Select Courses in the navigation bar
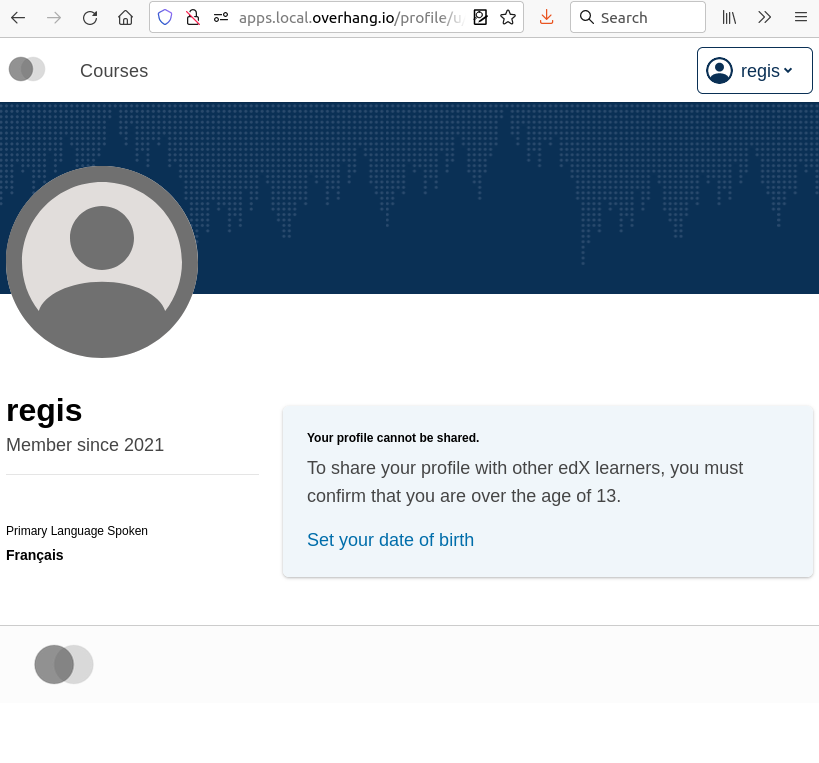 (x=114, y=71)
